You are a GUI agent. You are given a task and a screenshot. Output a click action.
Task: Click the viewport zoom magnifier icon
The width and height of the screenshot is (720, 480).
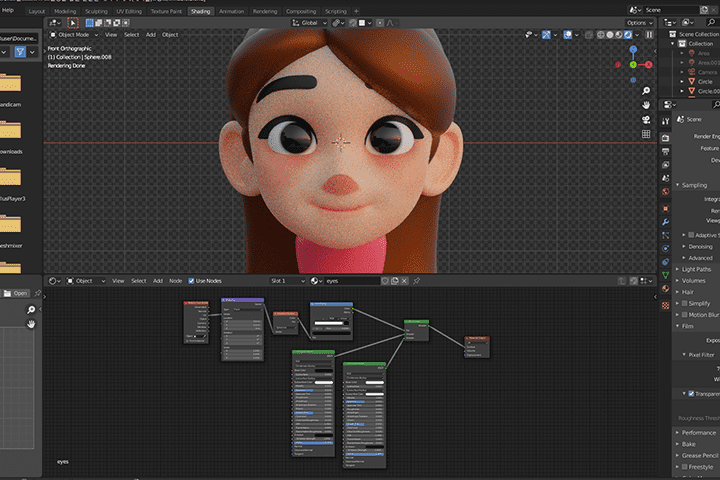click(646, 91)
